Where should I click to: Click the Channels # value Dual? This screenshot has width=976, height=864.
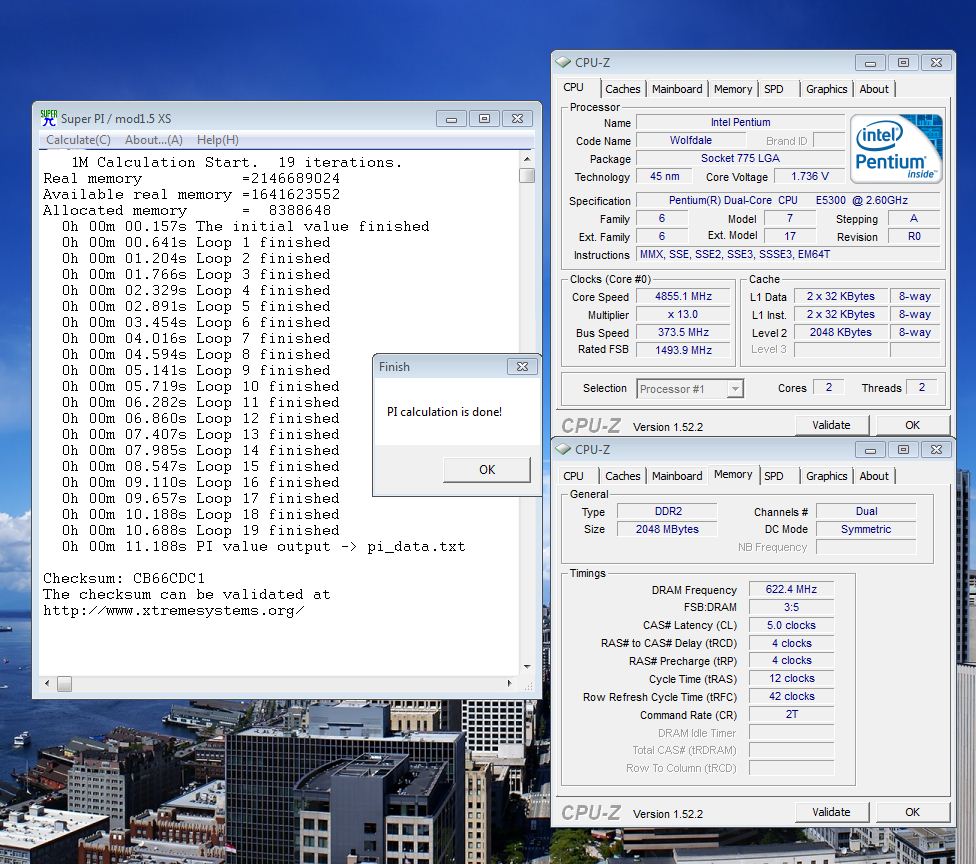[x=866, y=511]
